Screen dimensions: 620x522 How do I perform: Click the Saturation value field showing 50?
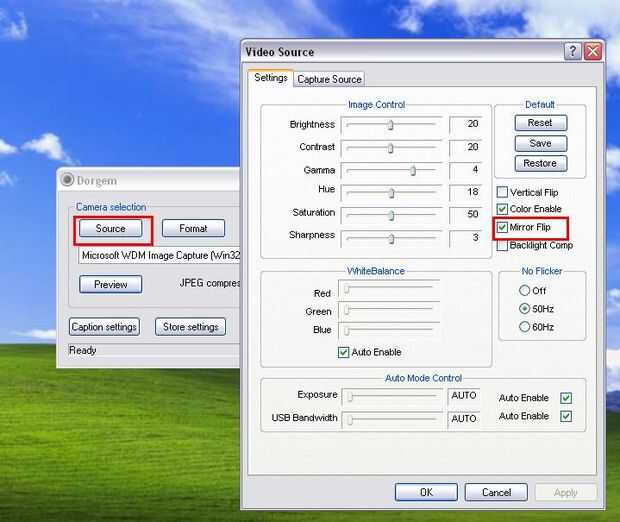tap(466, 215)
